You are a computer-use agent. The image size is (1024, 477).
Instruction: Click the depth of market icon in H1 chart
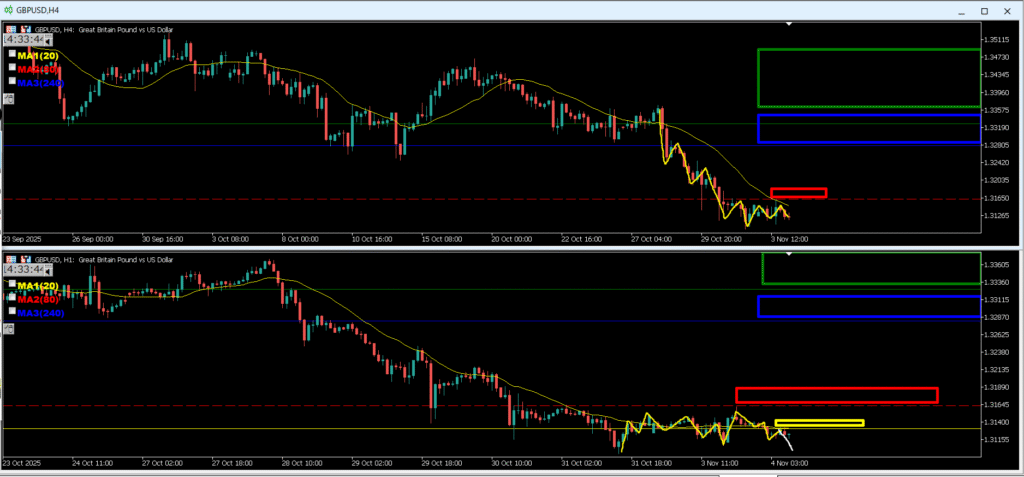(x=11, y=259)
